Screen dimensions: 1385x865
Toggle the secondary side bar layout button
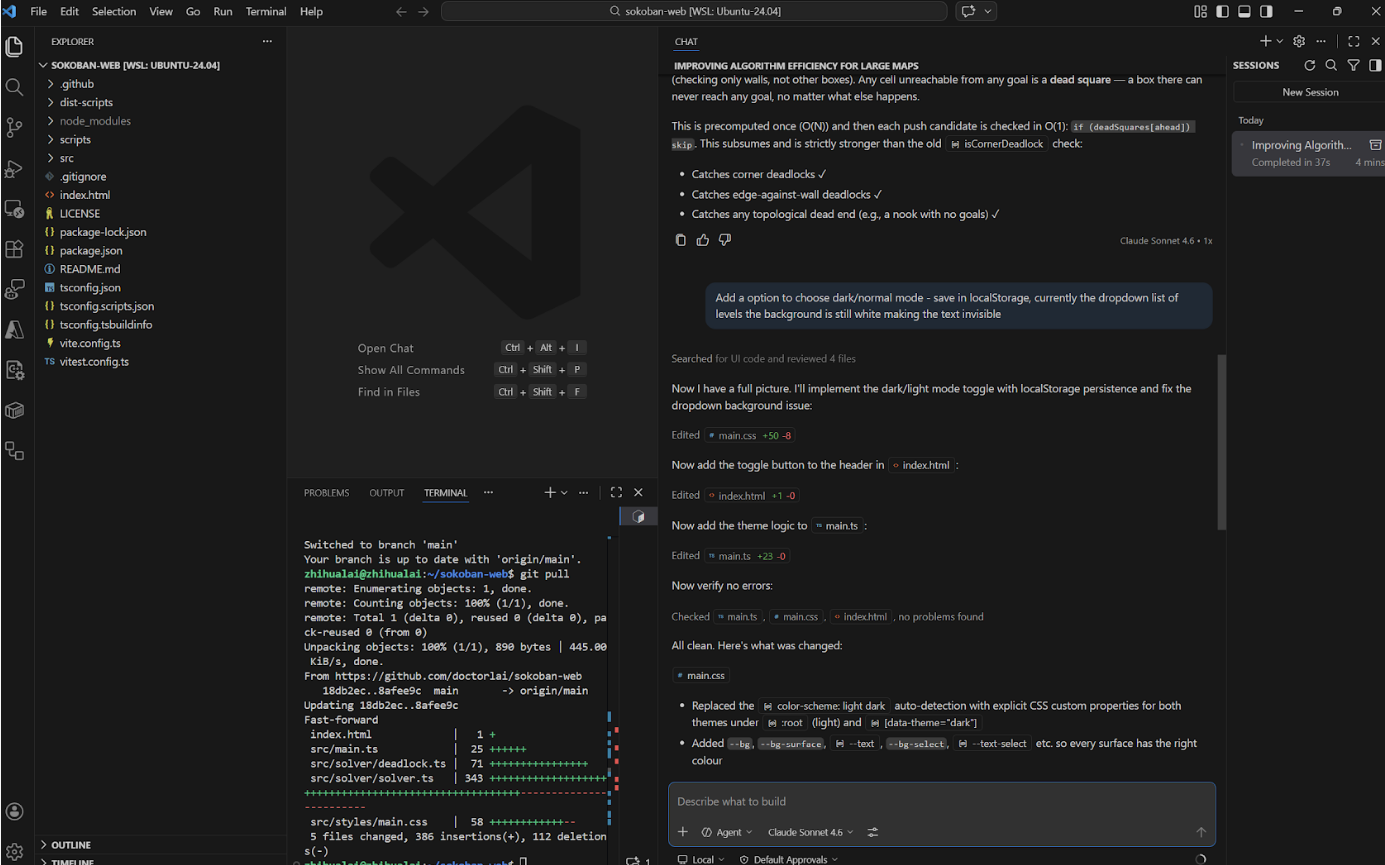[1266, 11]
